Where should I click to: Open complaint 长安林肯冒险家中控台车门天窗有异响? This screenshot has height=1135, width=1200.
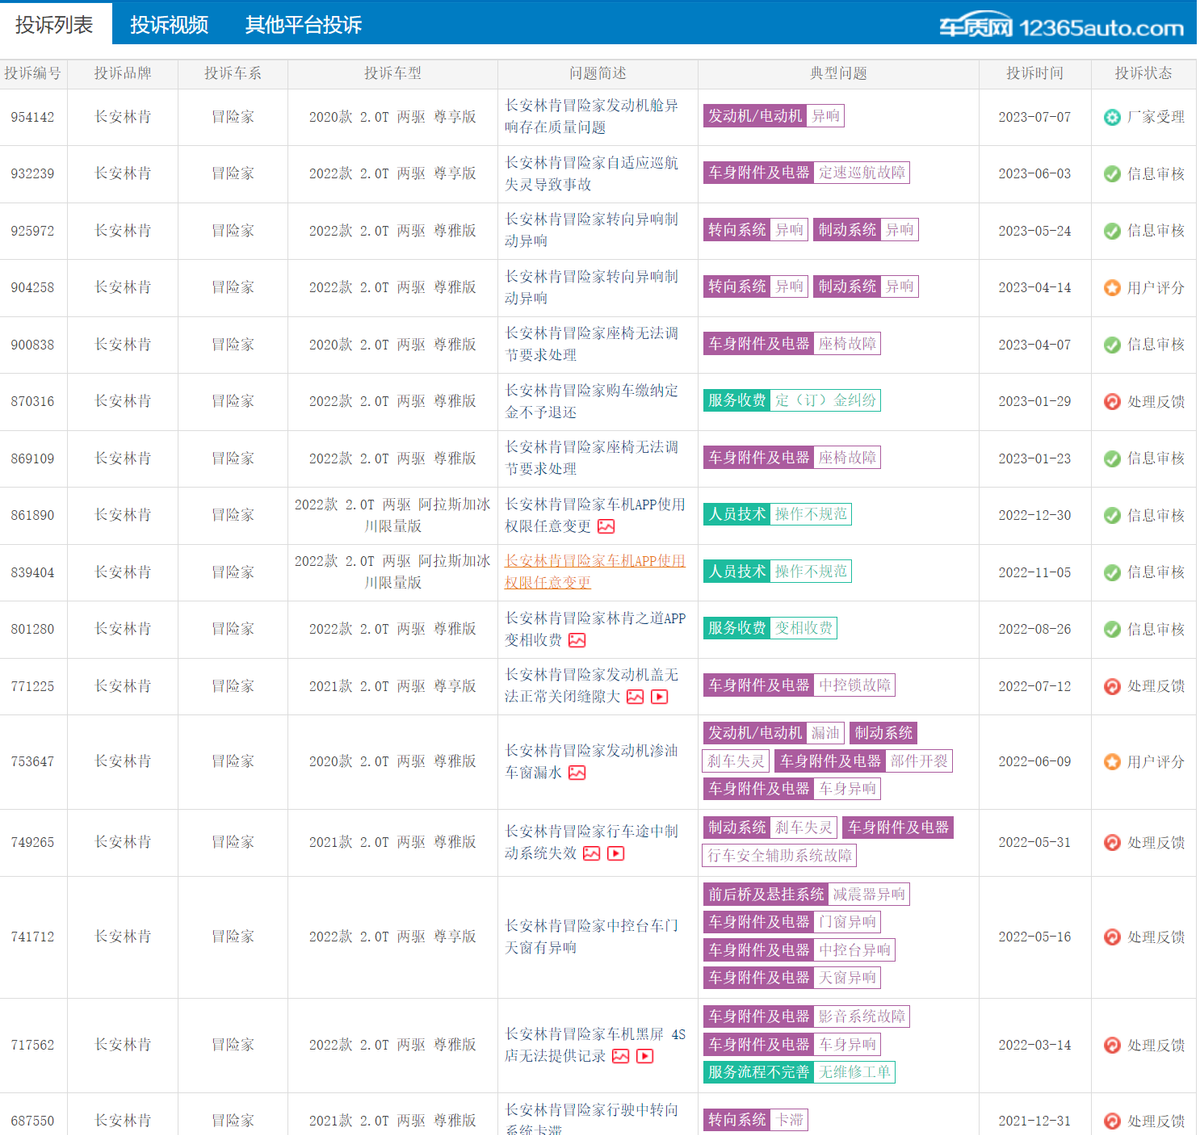click(591, 936)
